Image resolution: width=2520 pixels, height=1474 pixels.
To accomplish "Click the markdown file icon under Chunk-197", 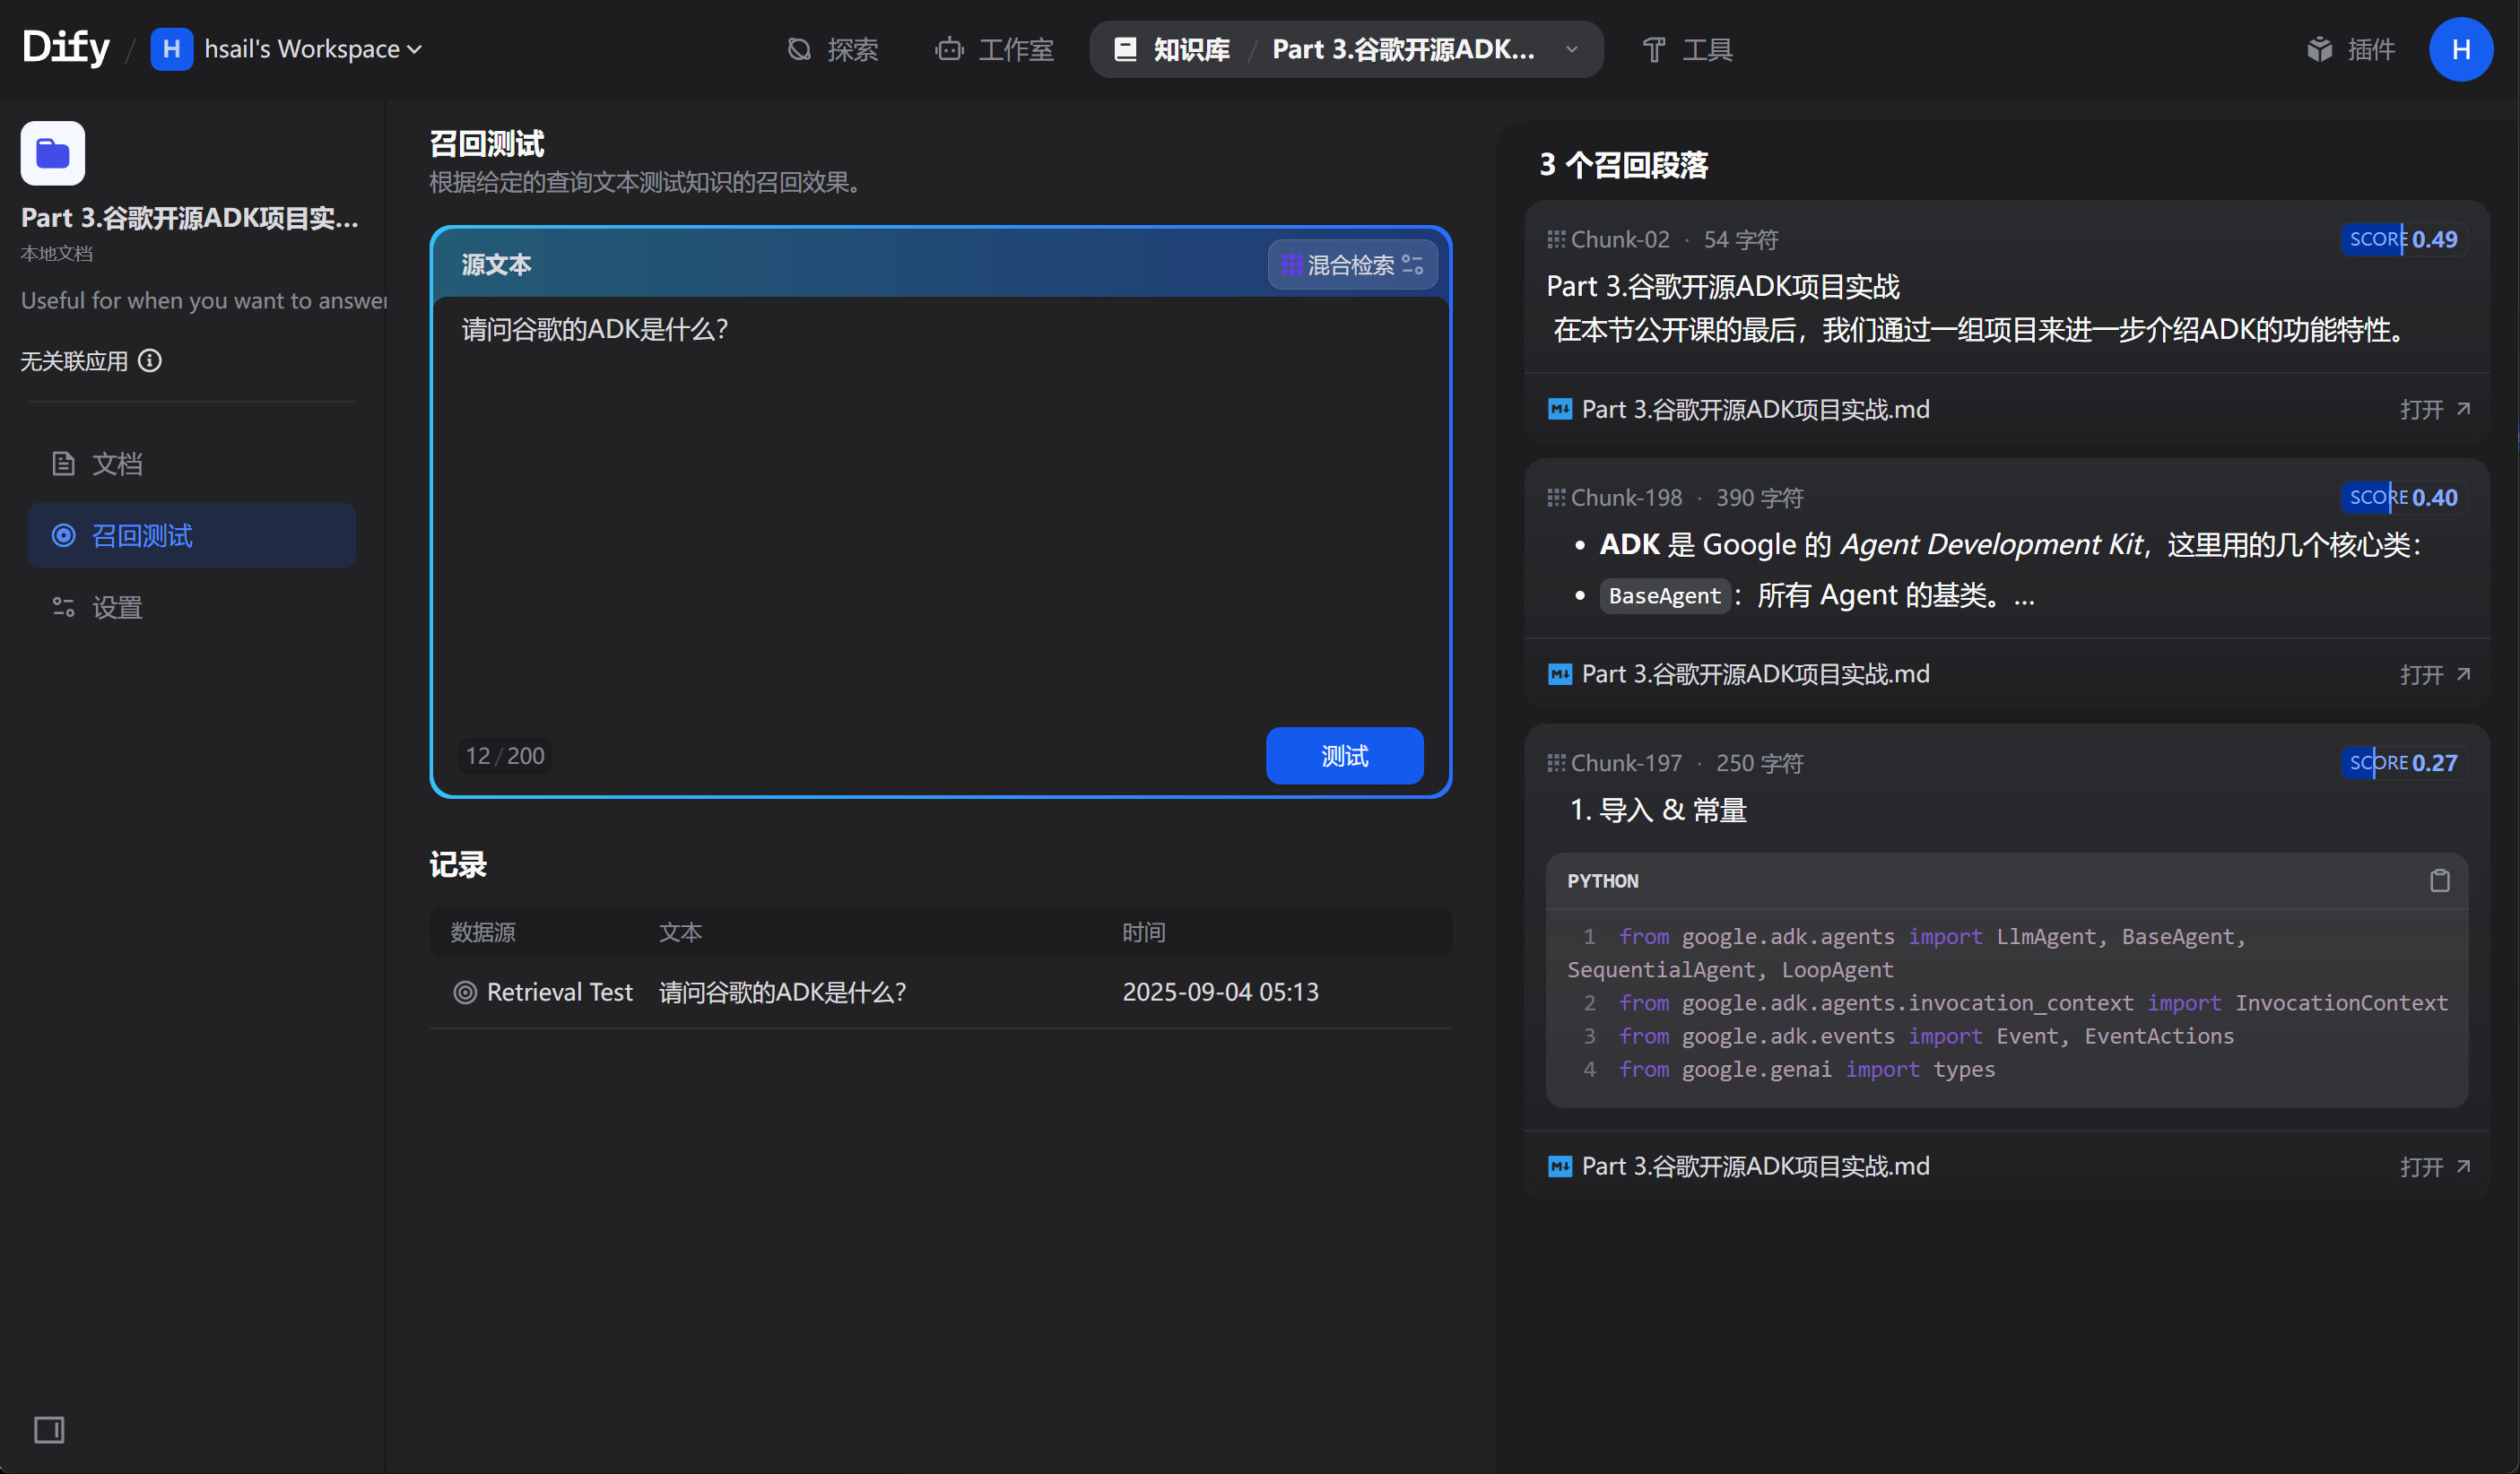I will 1560,1166.
